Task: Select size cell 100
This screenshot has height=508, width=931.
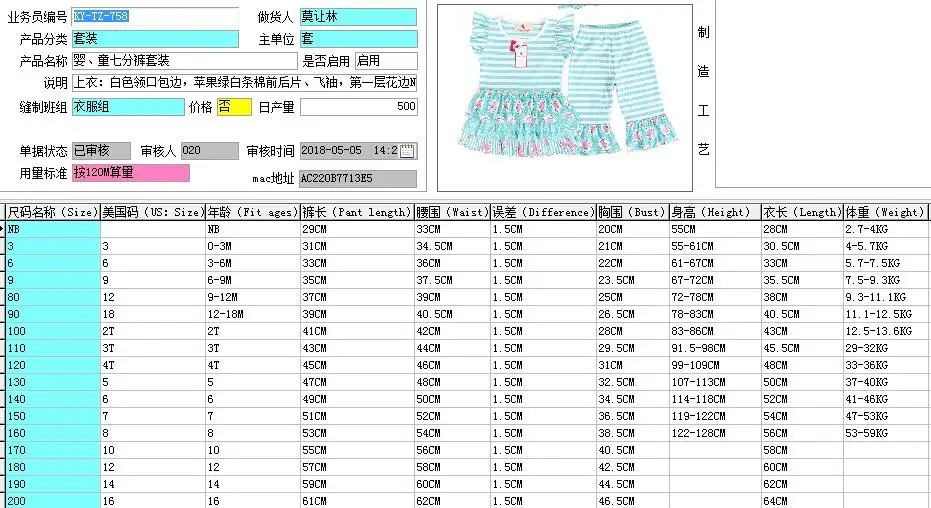Action: click(53, 331)
